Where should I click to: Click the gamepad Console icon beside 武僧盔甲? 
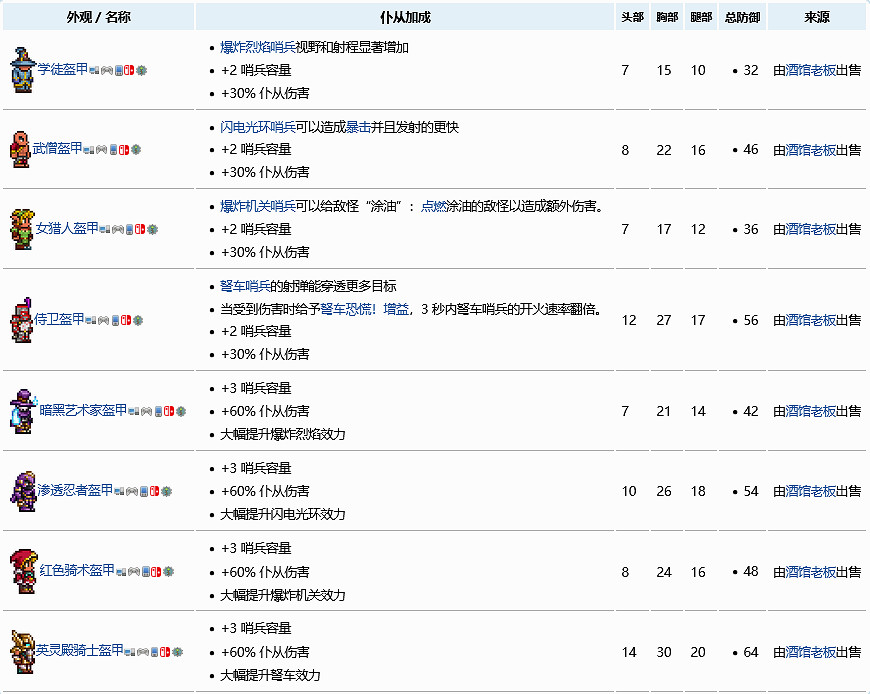tap(100, 150)
